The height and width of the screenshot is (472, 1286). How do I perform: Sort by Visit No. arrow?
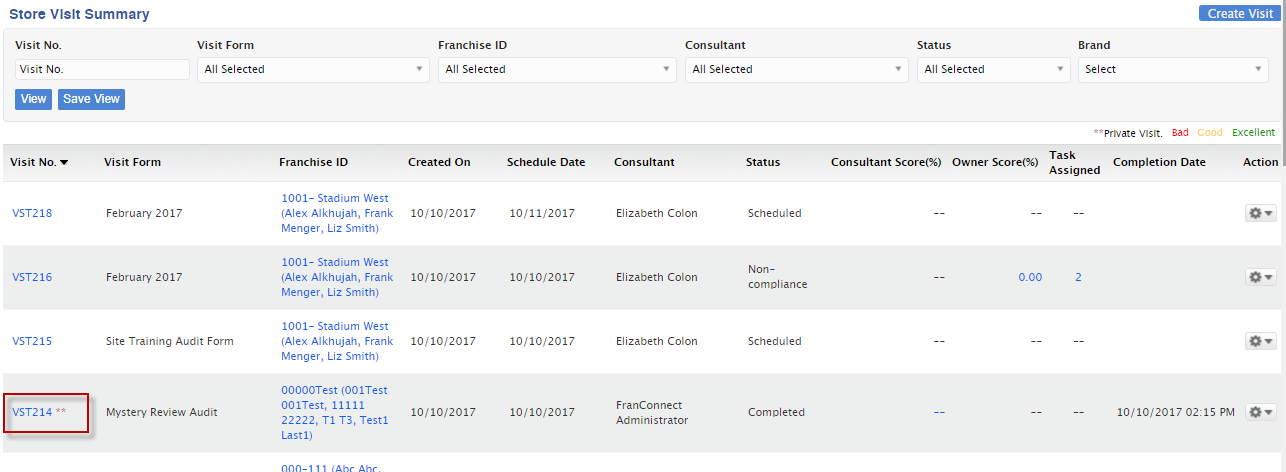tap(64, 162)
